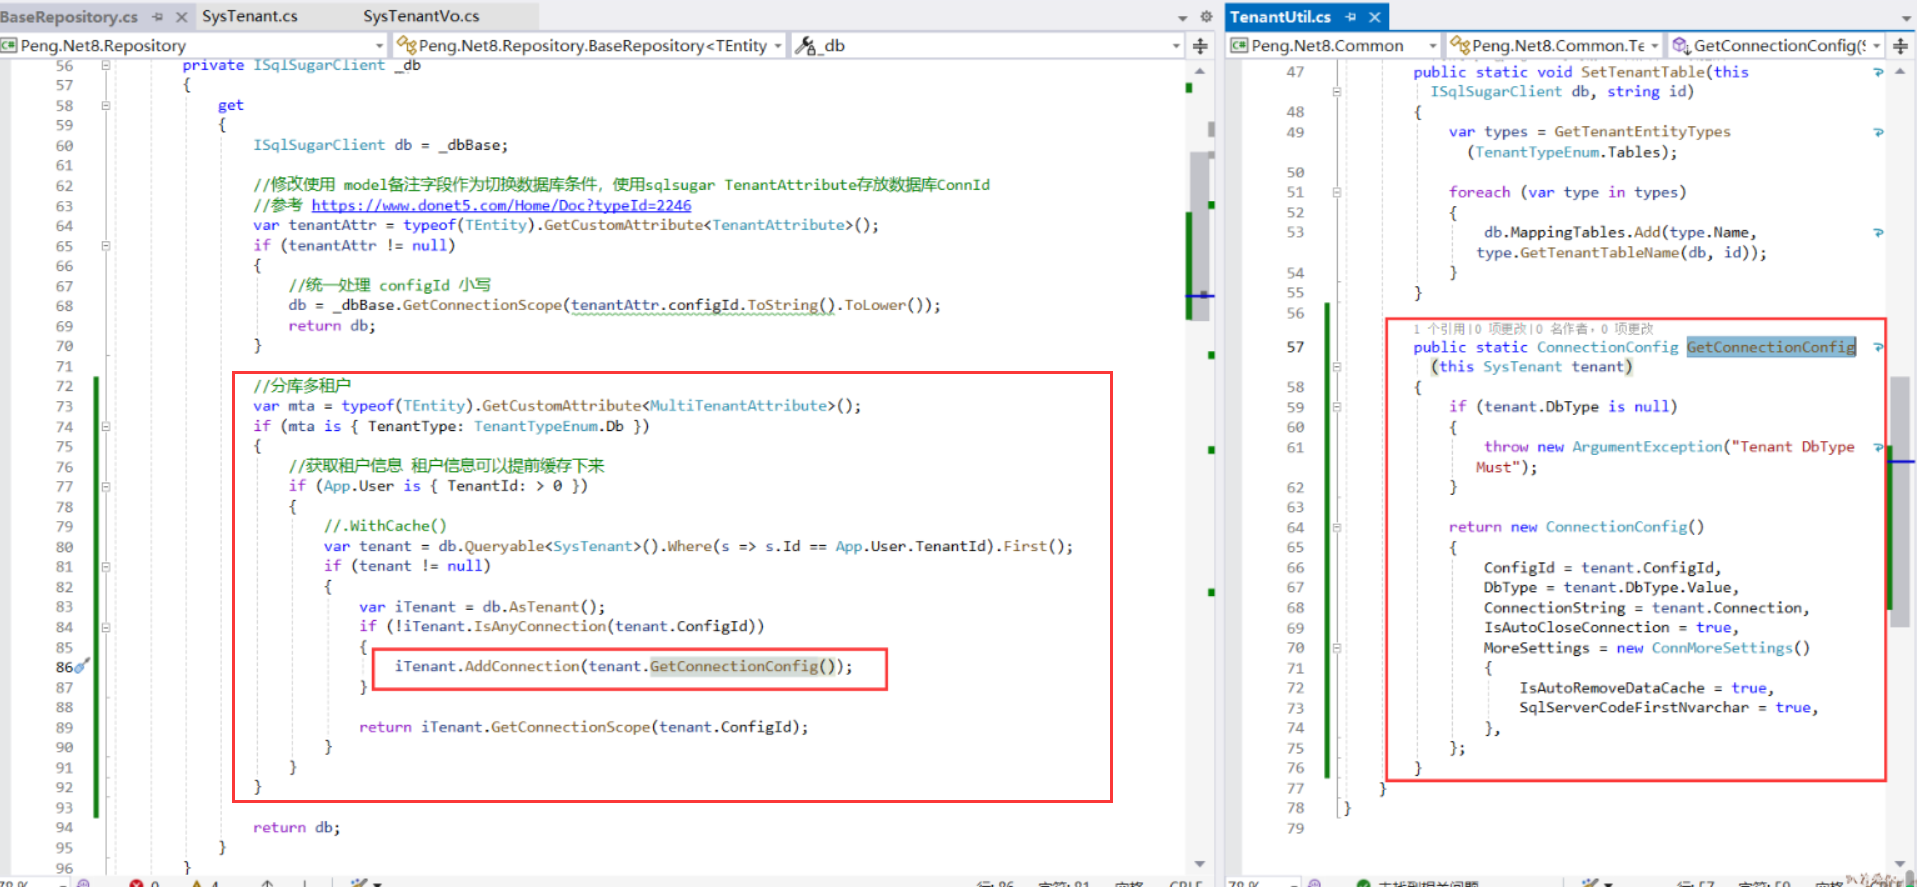Click the TenantUtil.cs editor scroll down arrow

coord(1900,864)
